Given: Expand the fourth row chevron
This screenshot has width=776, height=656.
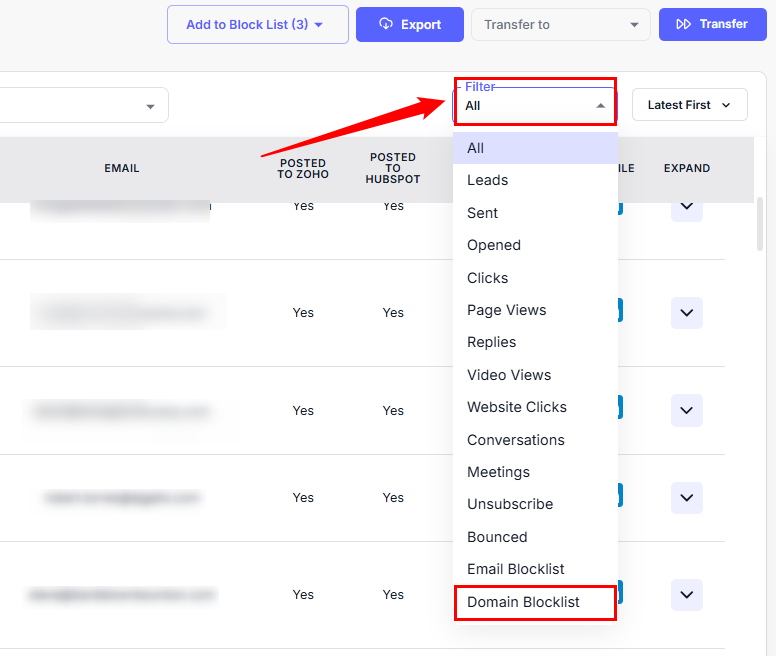Looking at the screenshot, I should pyautogui.click(x=686, y=497).
